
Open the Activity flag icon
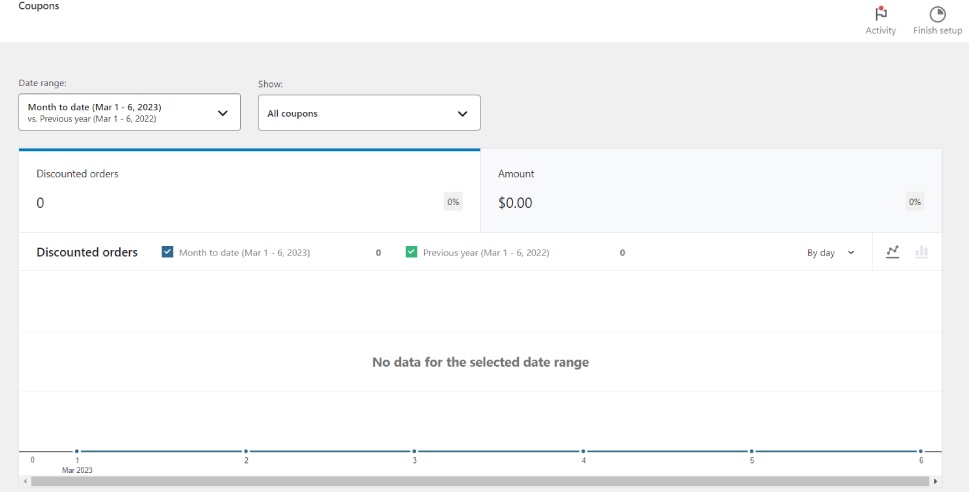tap(881, 14)
